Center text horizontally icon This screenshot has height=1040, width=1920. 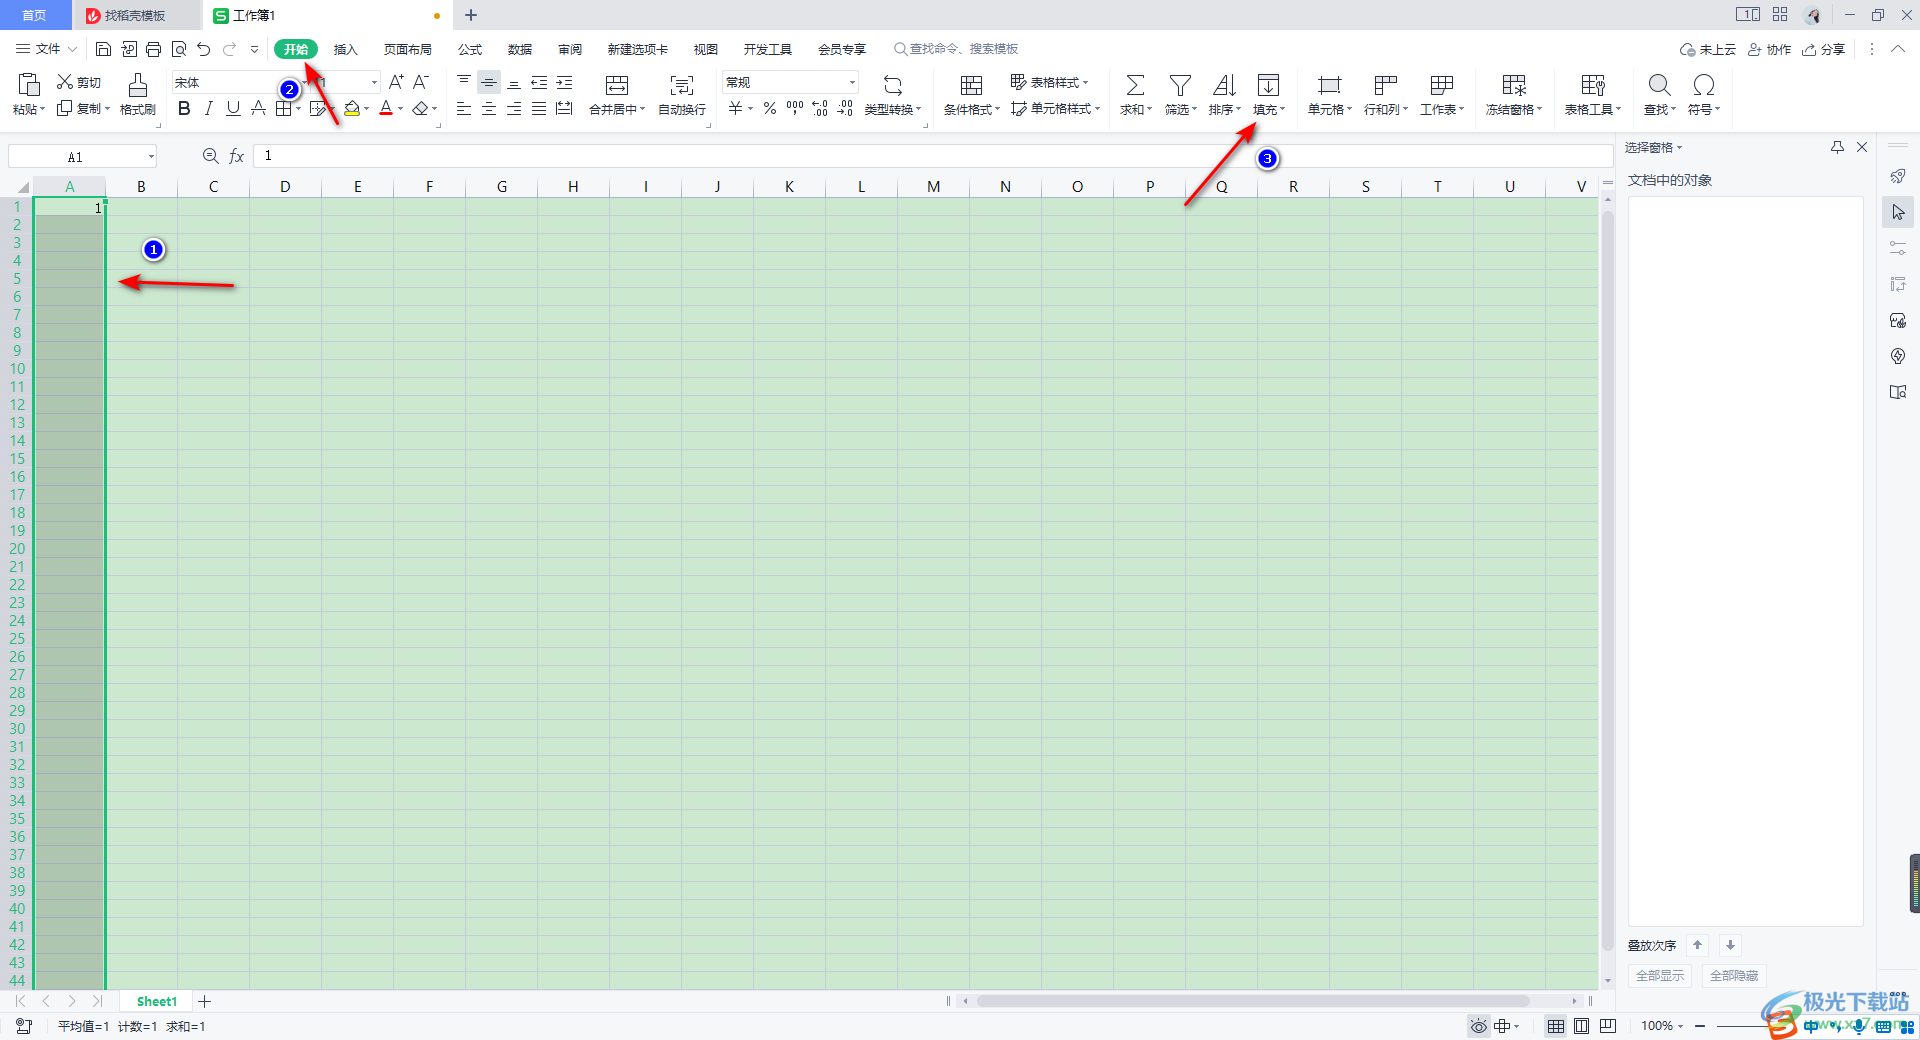(489, 108)
